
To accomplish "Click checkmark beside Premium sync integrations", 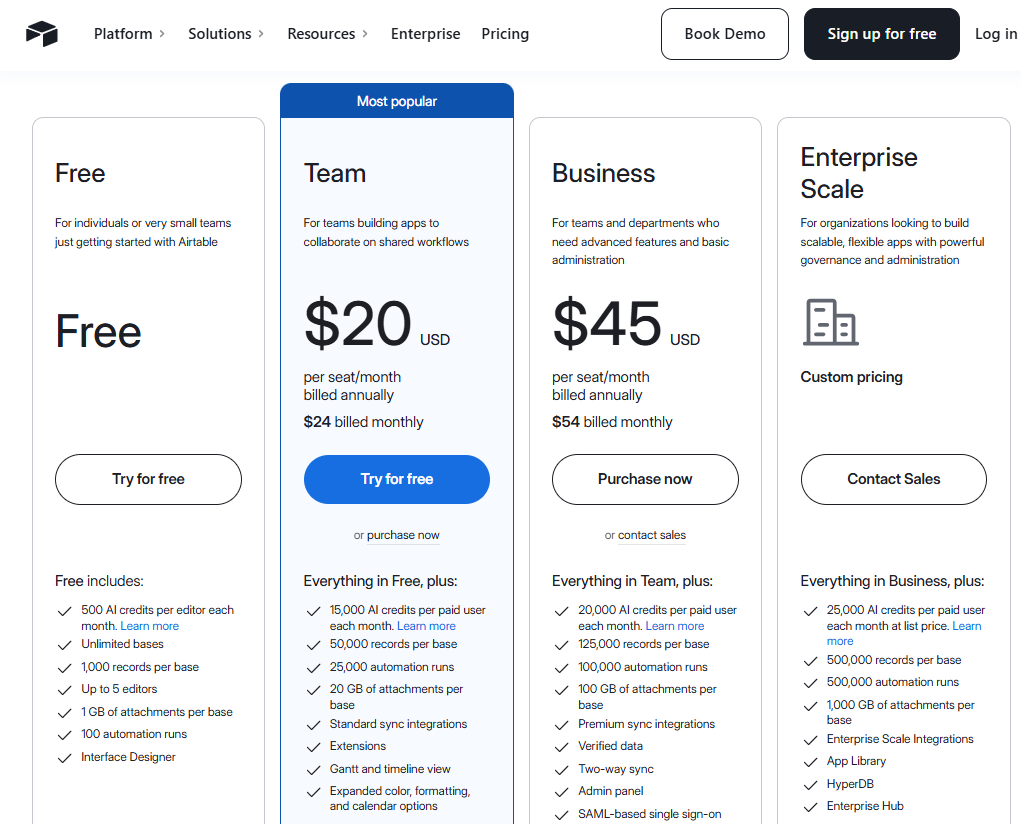I will pyautogui.click(x=561, y=725).
